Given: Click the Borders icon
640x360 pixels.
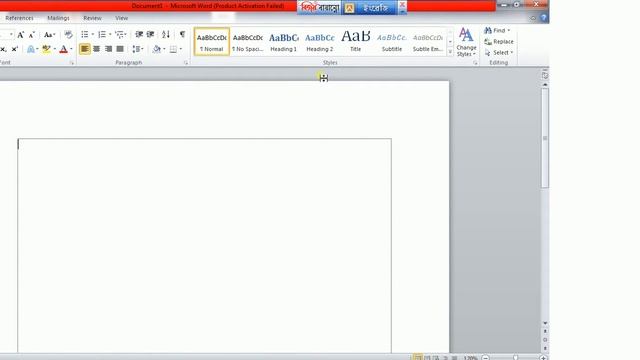Looking at the screenshot, I should click(173, 49).
